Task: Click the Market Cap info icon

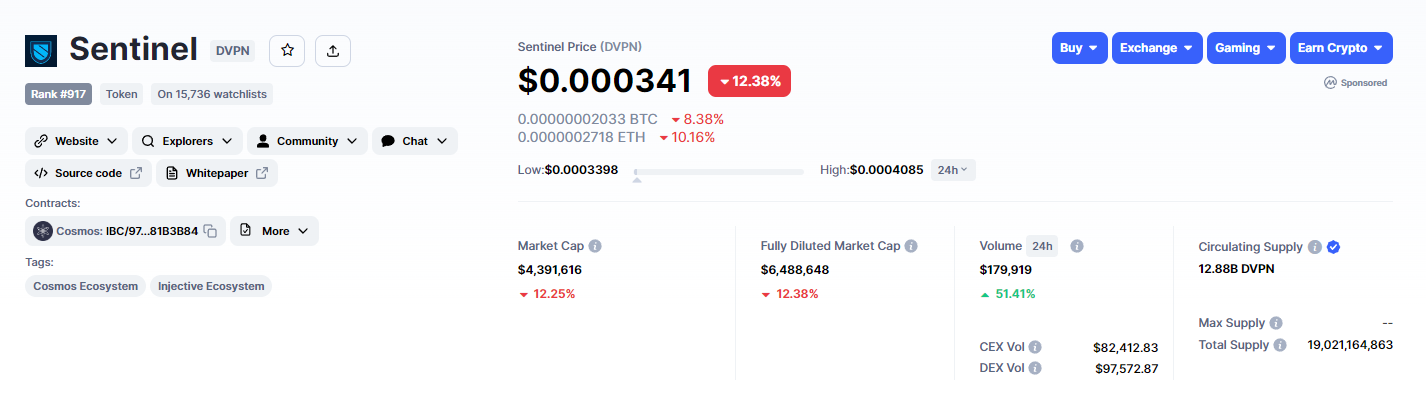Action: click(x=595, y=246)
